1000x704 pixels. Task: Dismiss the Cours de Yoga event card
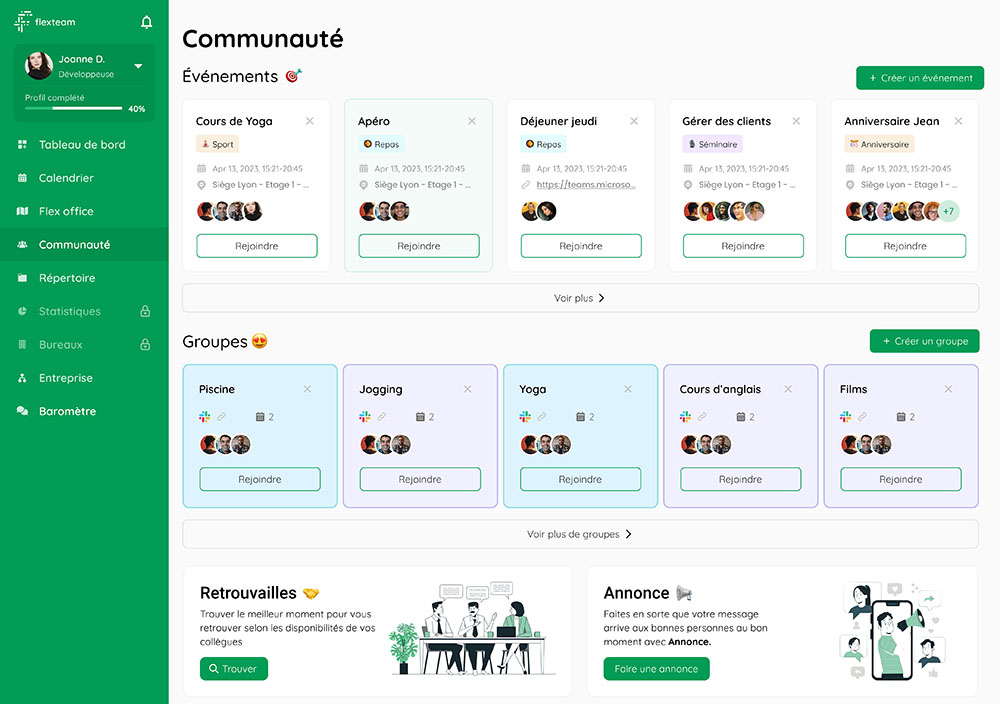[309, 121]
